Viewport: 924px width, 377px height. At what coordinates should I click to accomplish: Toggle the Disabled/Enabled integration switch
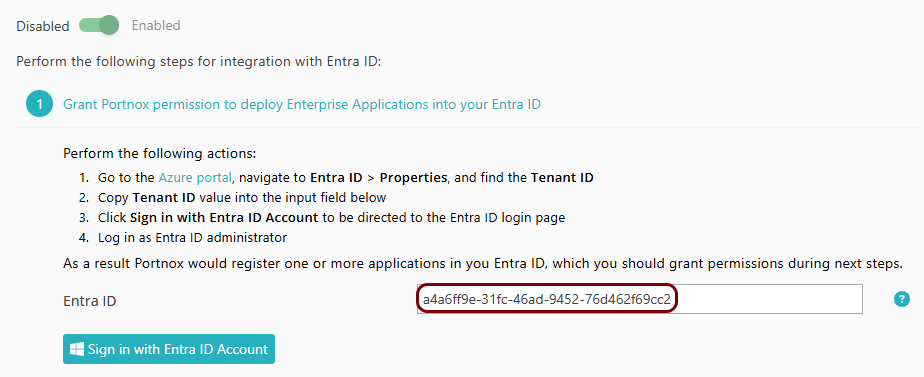(x=99, y=25)
